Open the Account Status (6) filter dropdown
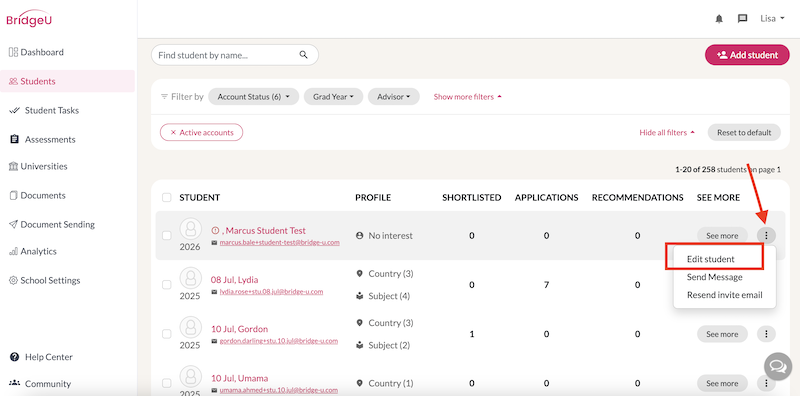Image resolution: width=800 pixels, height=396 pixels. [x=253, y=96]
